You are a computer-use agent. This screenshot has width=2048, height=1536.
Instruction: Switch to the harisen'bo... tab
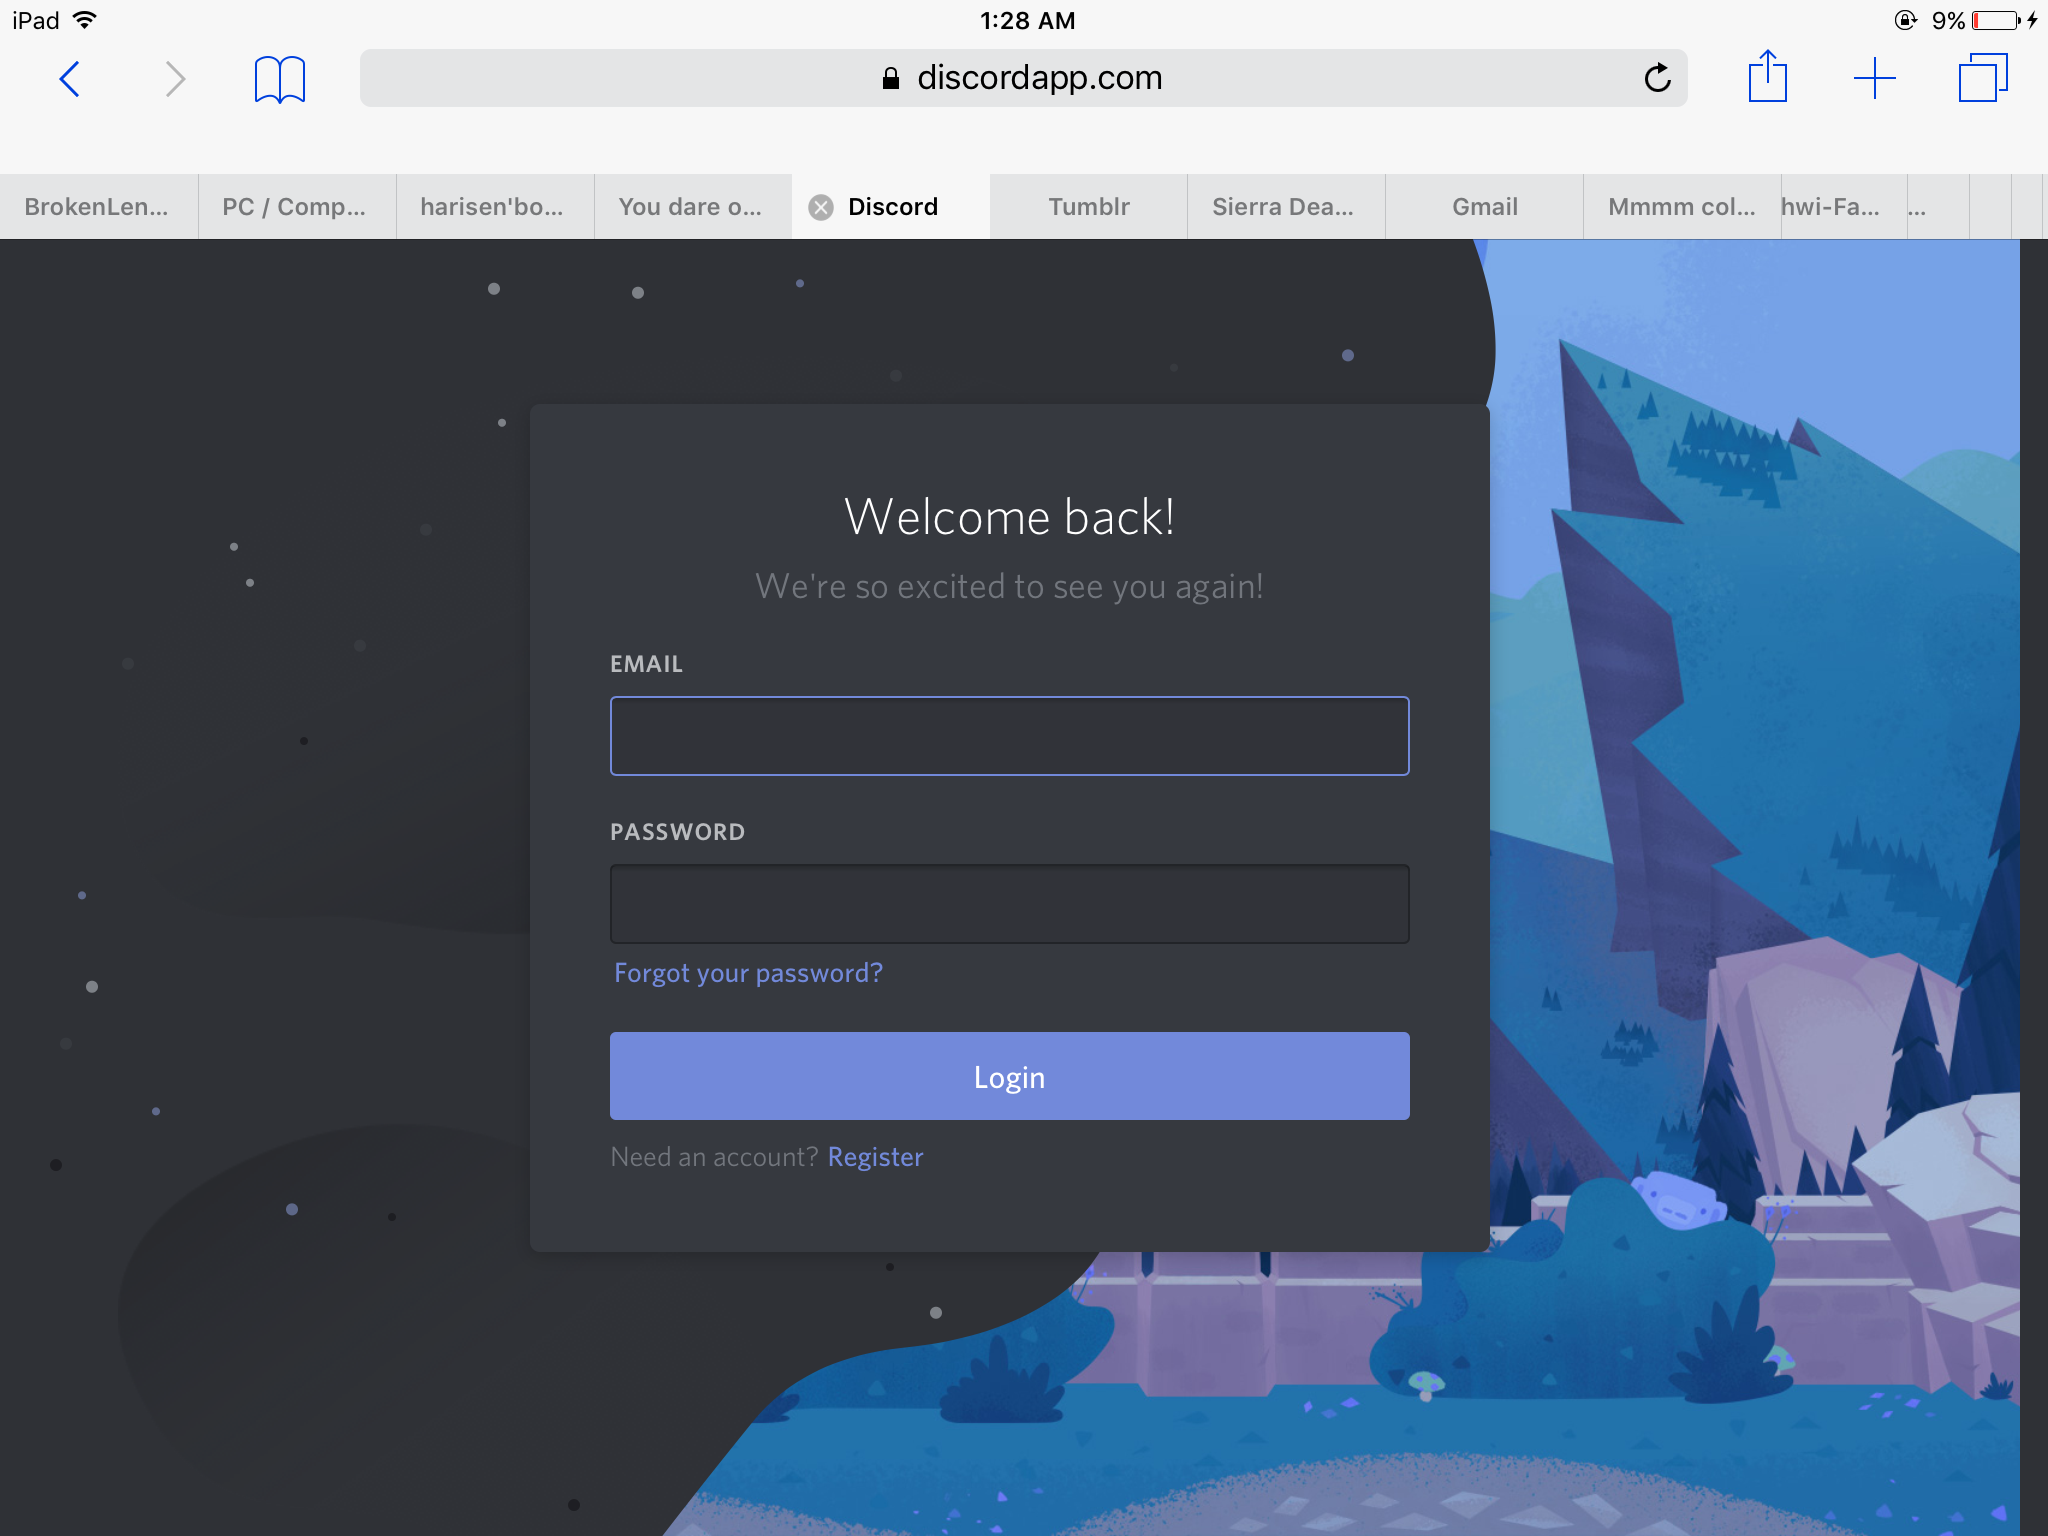tap(494, 207)
